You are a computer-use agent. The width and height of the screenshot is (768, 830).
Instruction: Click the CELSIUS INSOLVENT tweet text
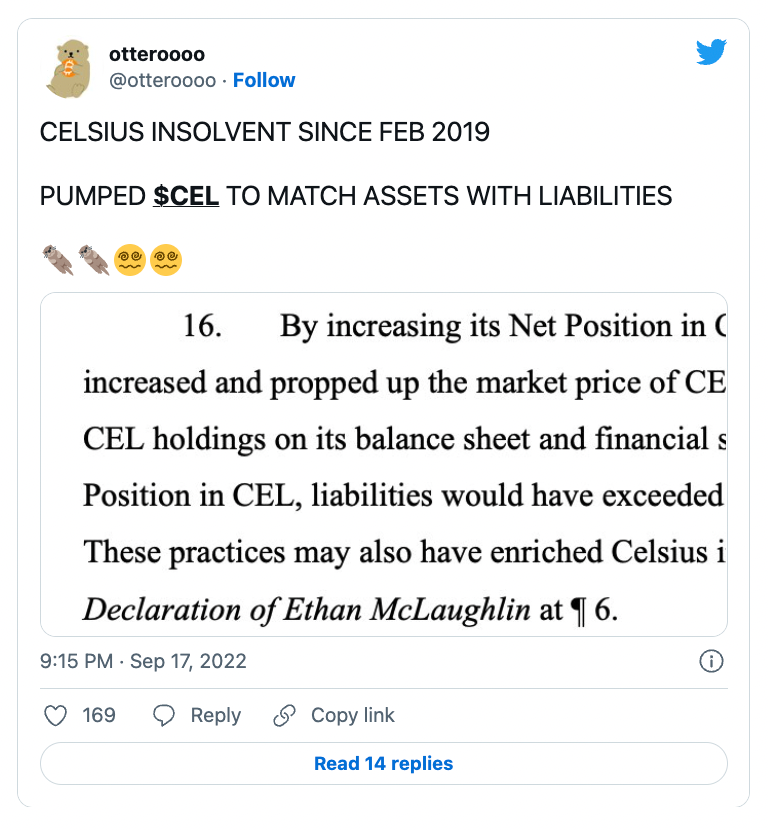click(265, 132)
